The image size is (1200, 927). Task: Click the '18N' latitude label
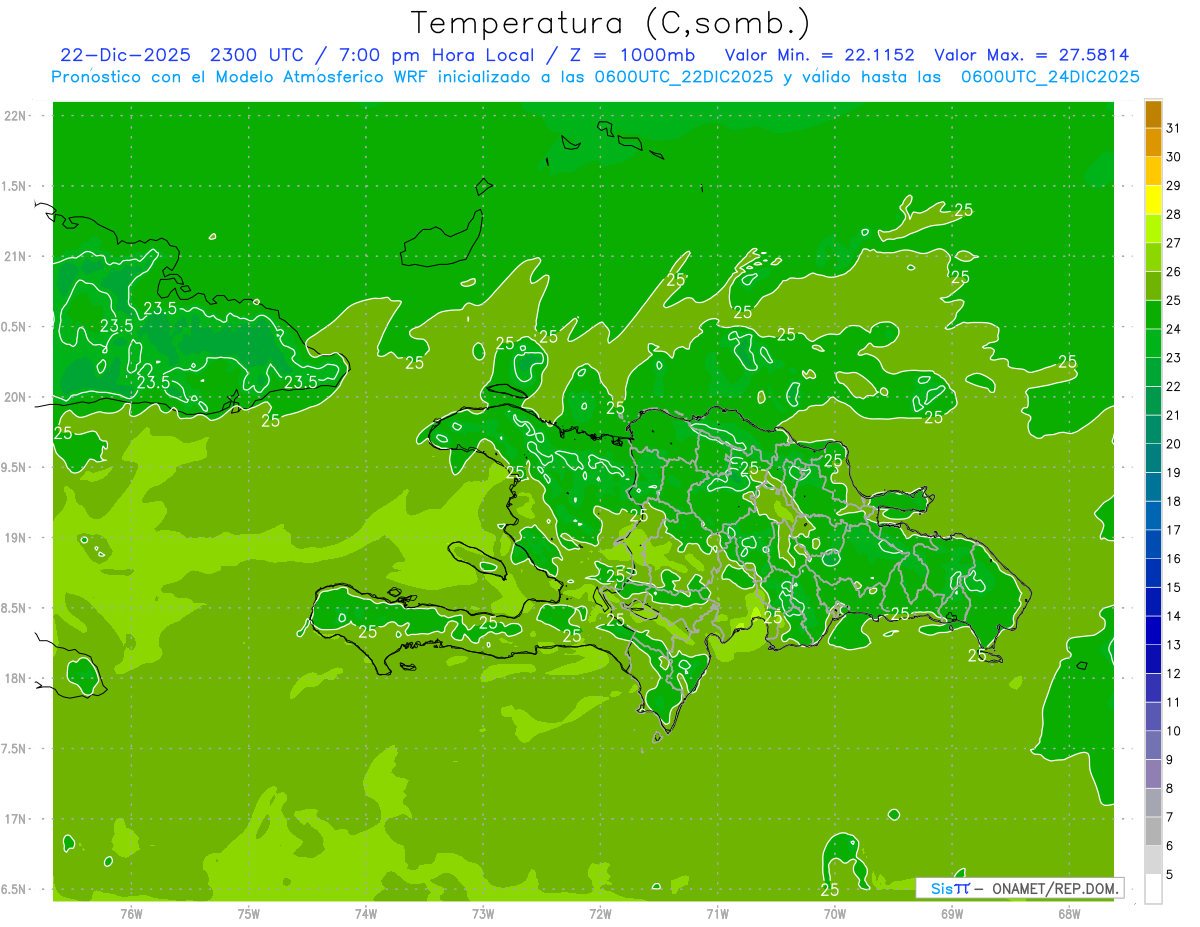pos(16,678)
